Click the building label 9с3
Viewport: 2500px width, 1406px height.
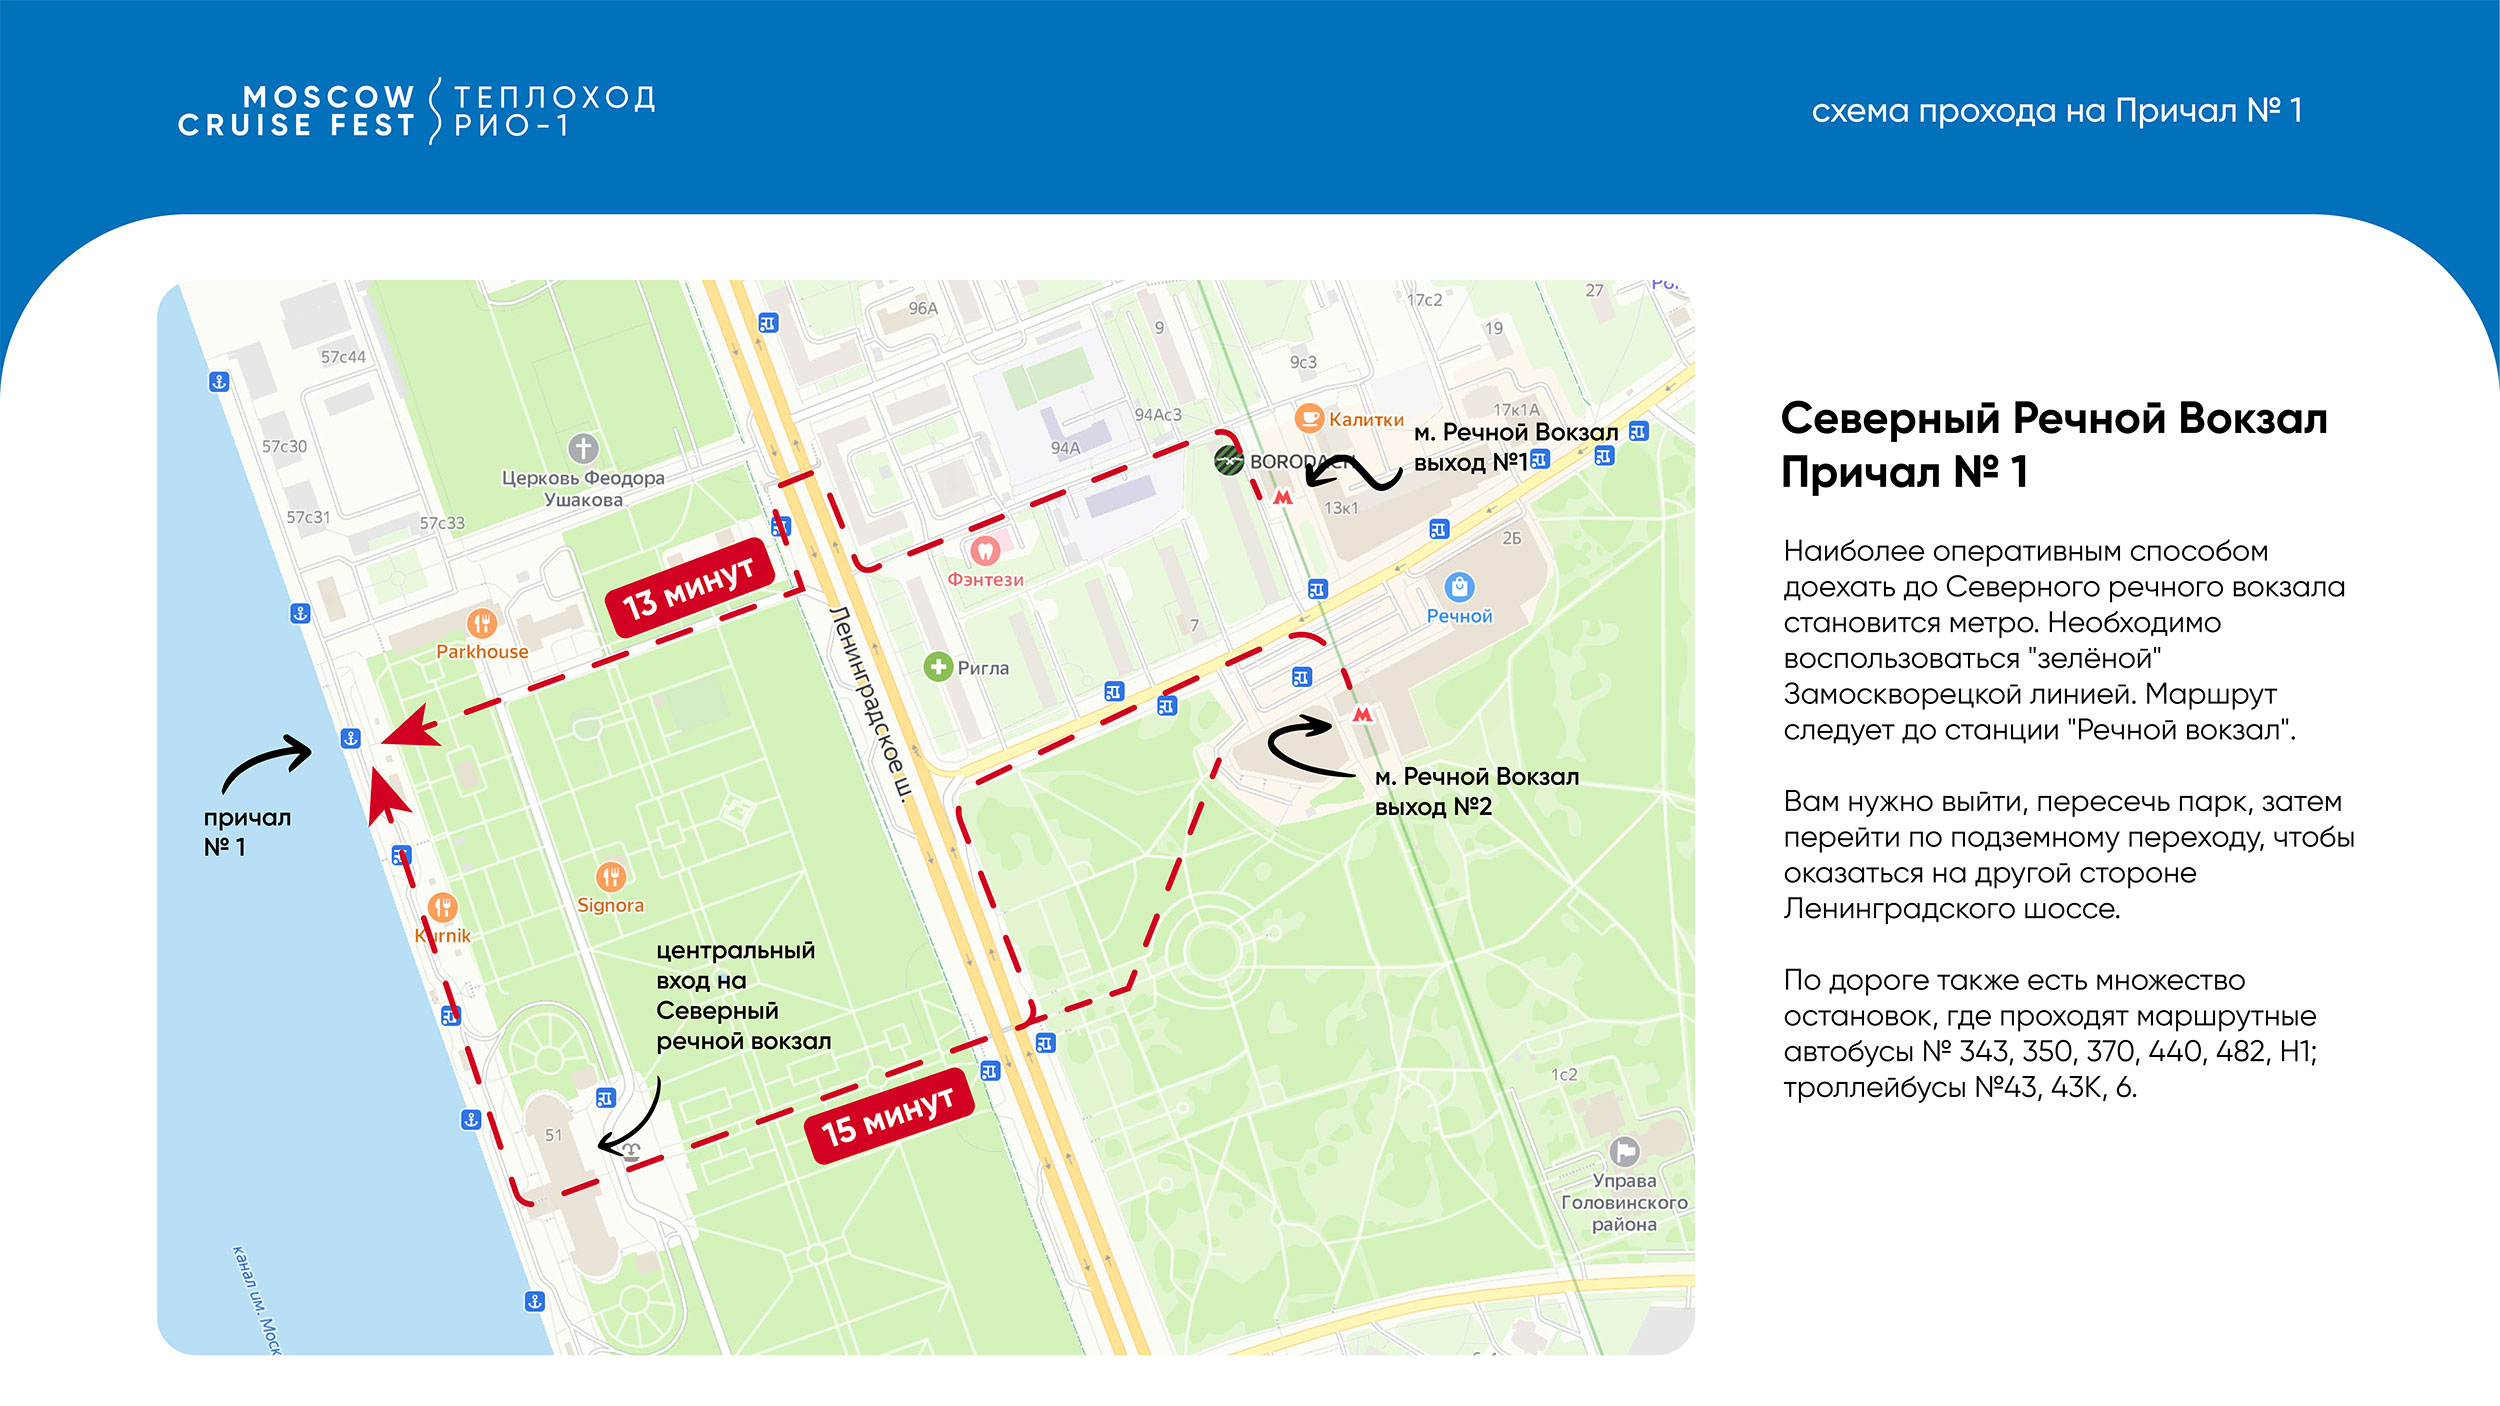(1303, 362)
